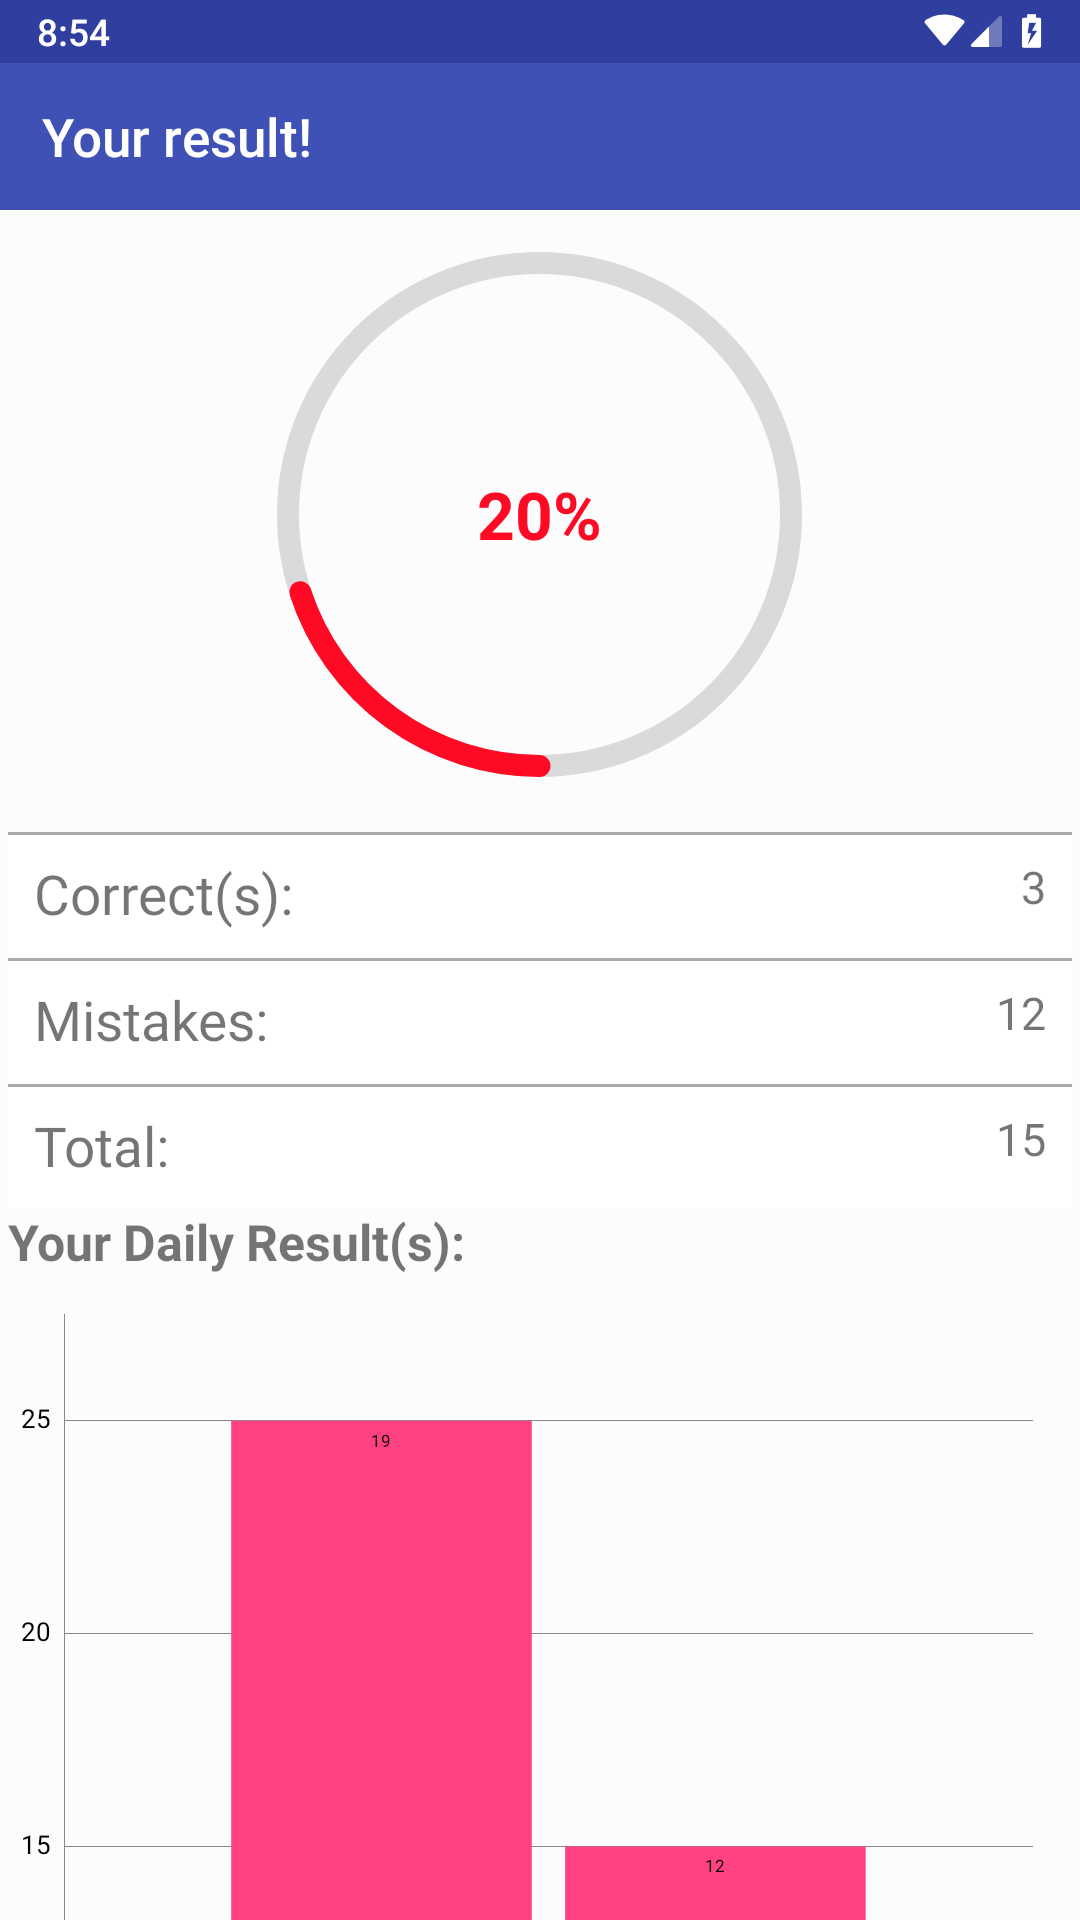Tap the total count value 15
The image size is (1080, 1920).
click(1021, 1140)
